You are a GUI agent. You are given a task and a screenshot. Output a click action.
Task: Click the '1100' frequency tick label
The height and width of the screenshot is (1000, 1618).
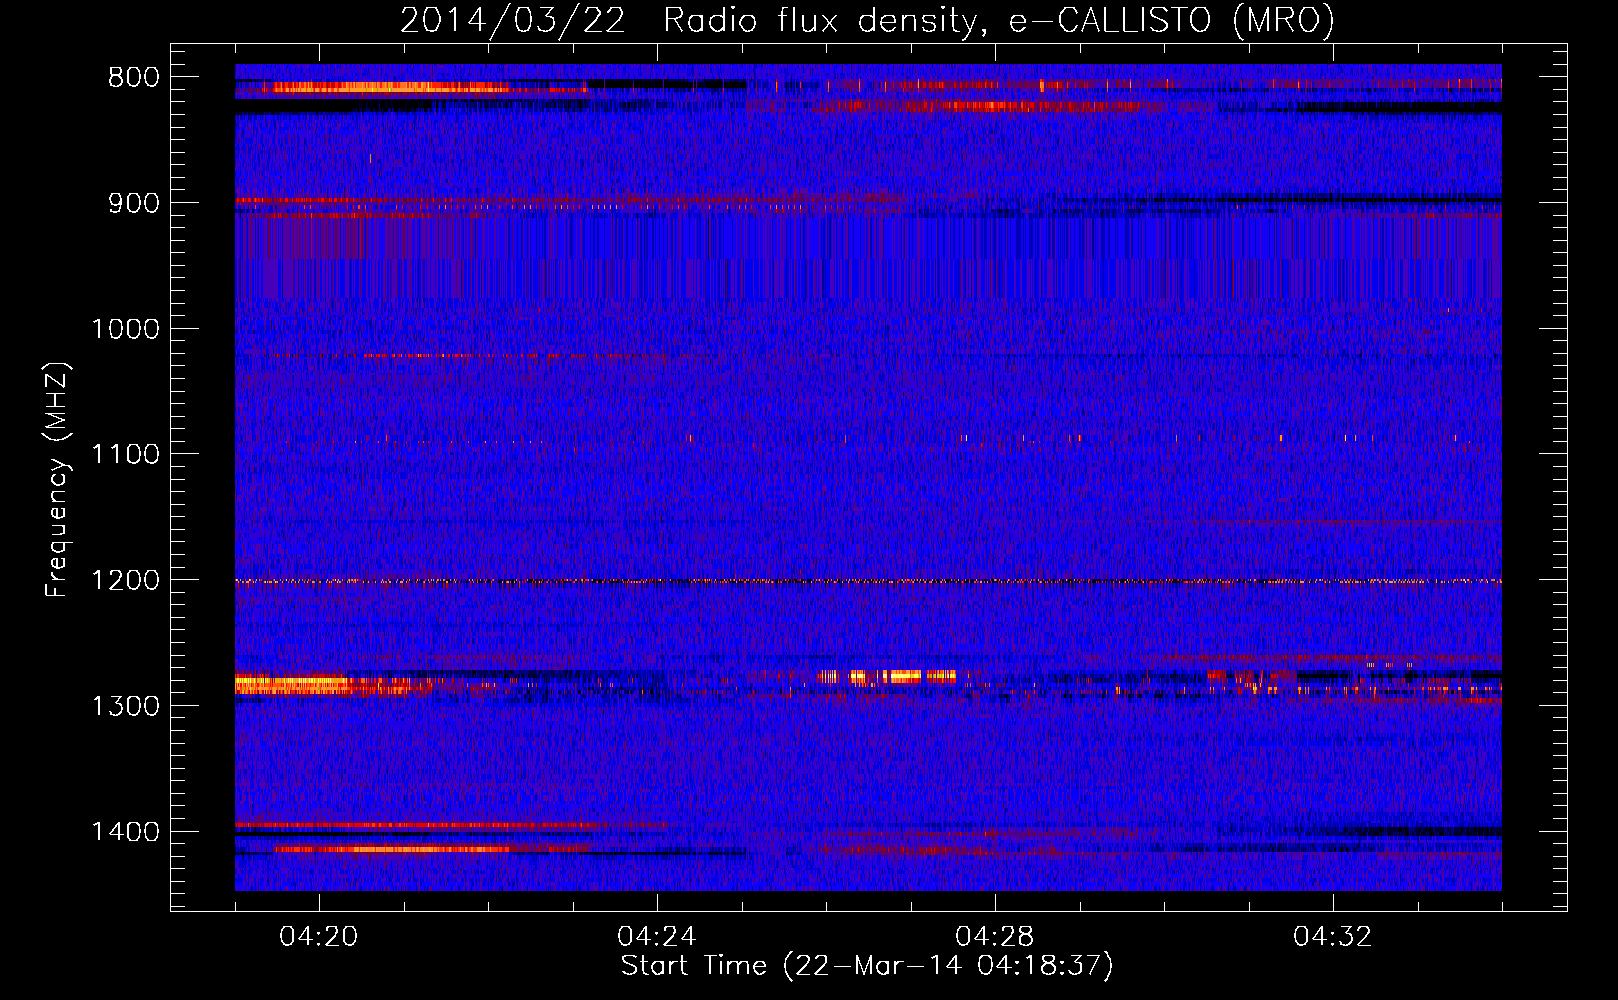pyautogui.click(x=126, y=455)
